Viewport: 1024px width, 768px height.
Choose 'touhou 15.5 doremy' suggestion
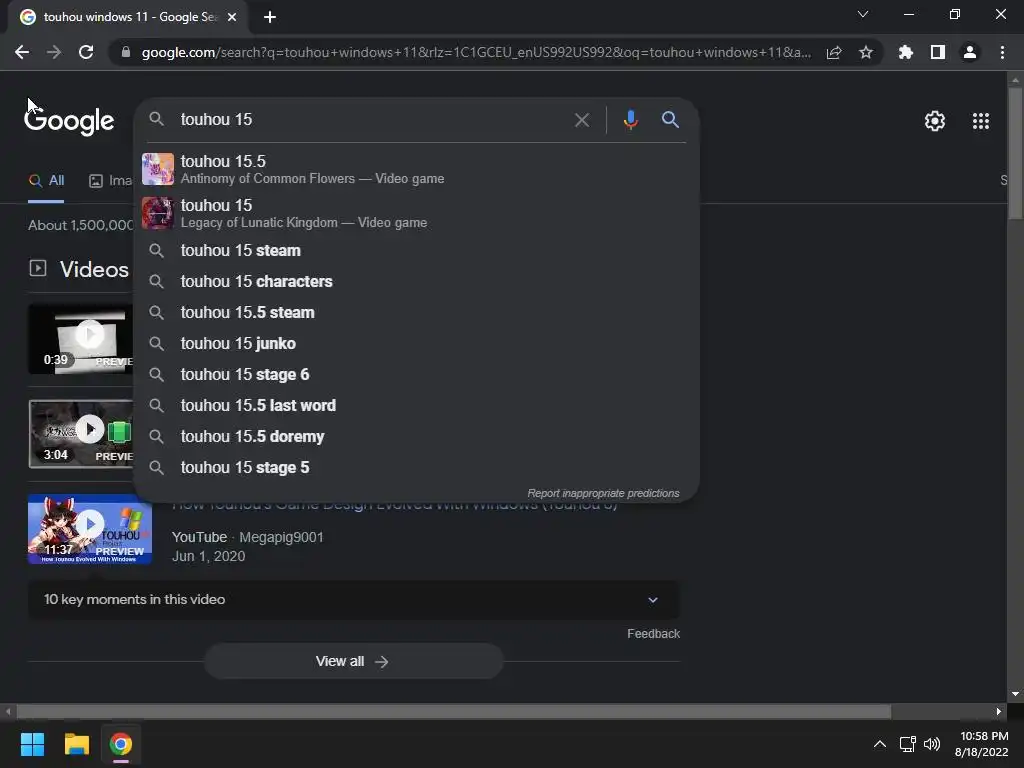[417, 436]
